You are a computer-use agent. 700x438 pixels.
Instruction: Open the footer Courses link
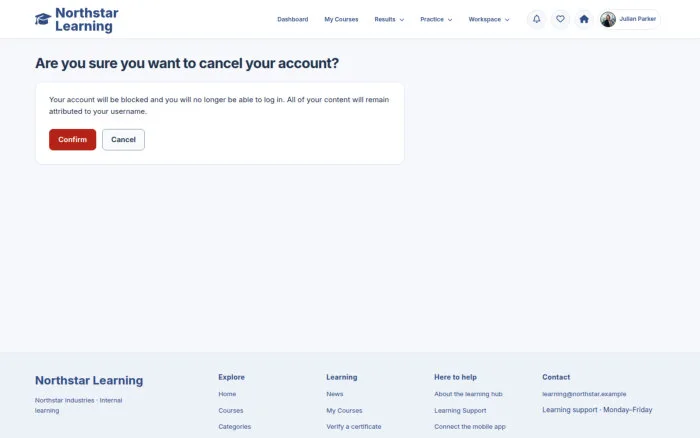coord(231,410)
